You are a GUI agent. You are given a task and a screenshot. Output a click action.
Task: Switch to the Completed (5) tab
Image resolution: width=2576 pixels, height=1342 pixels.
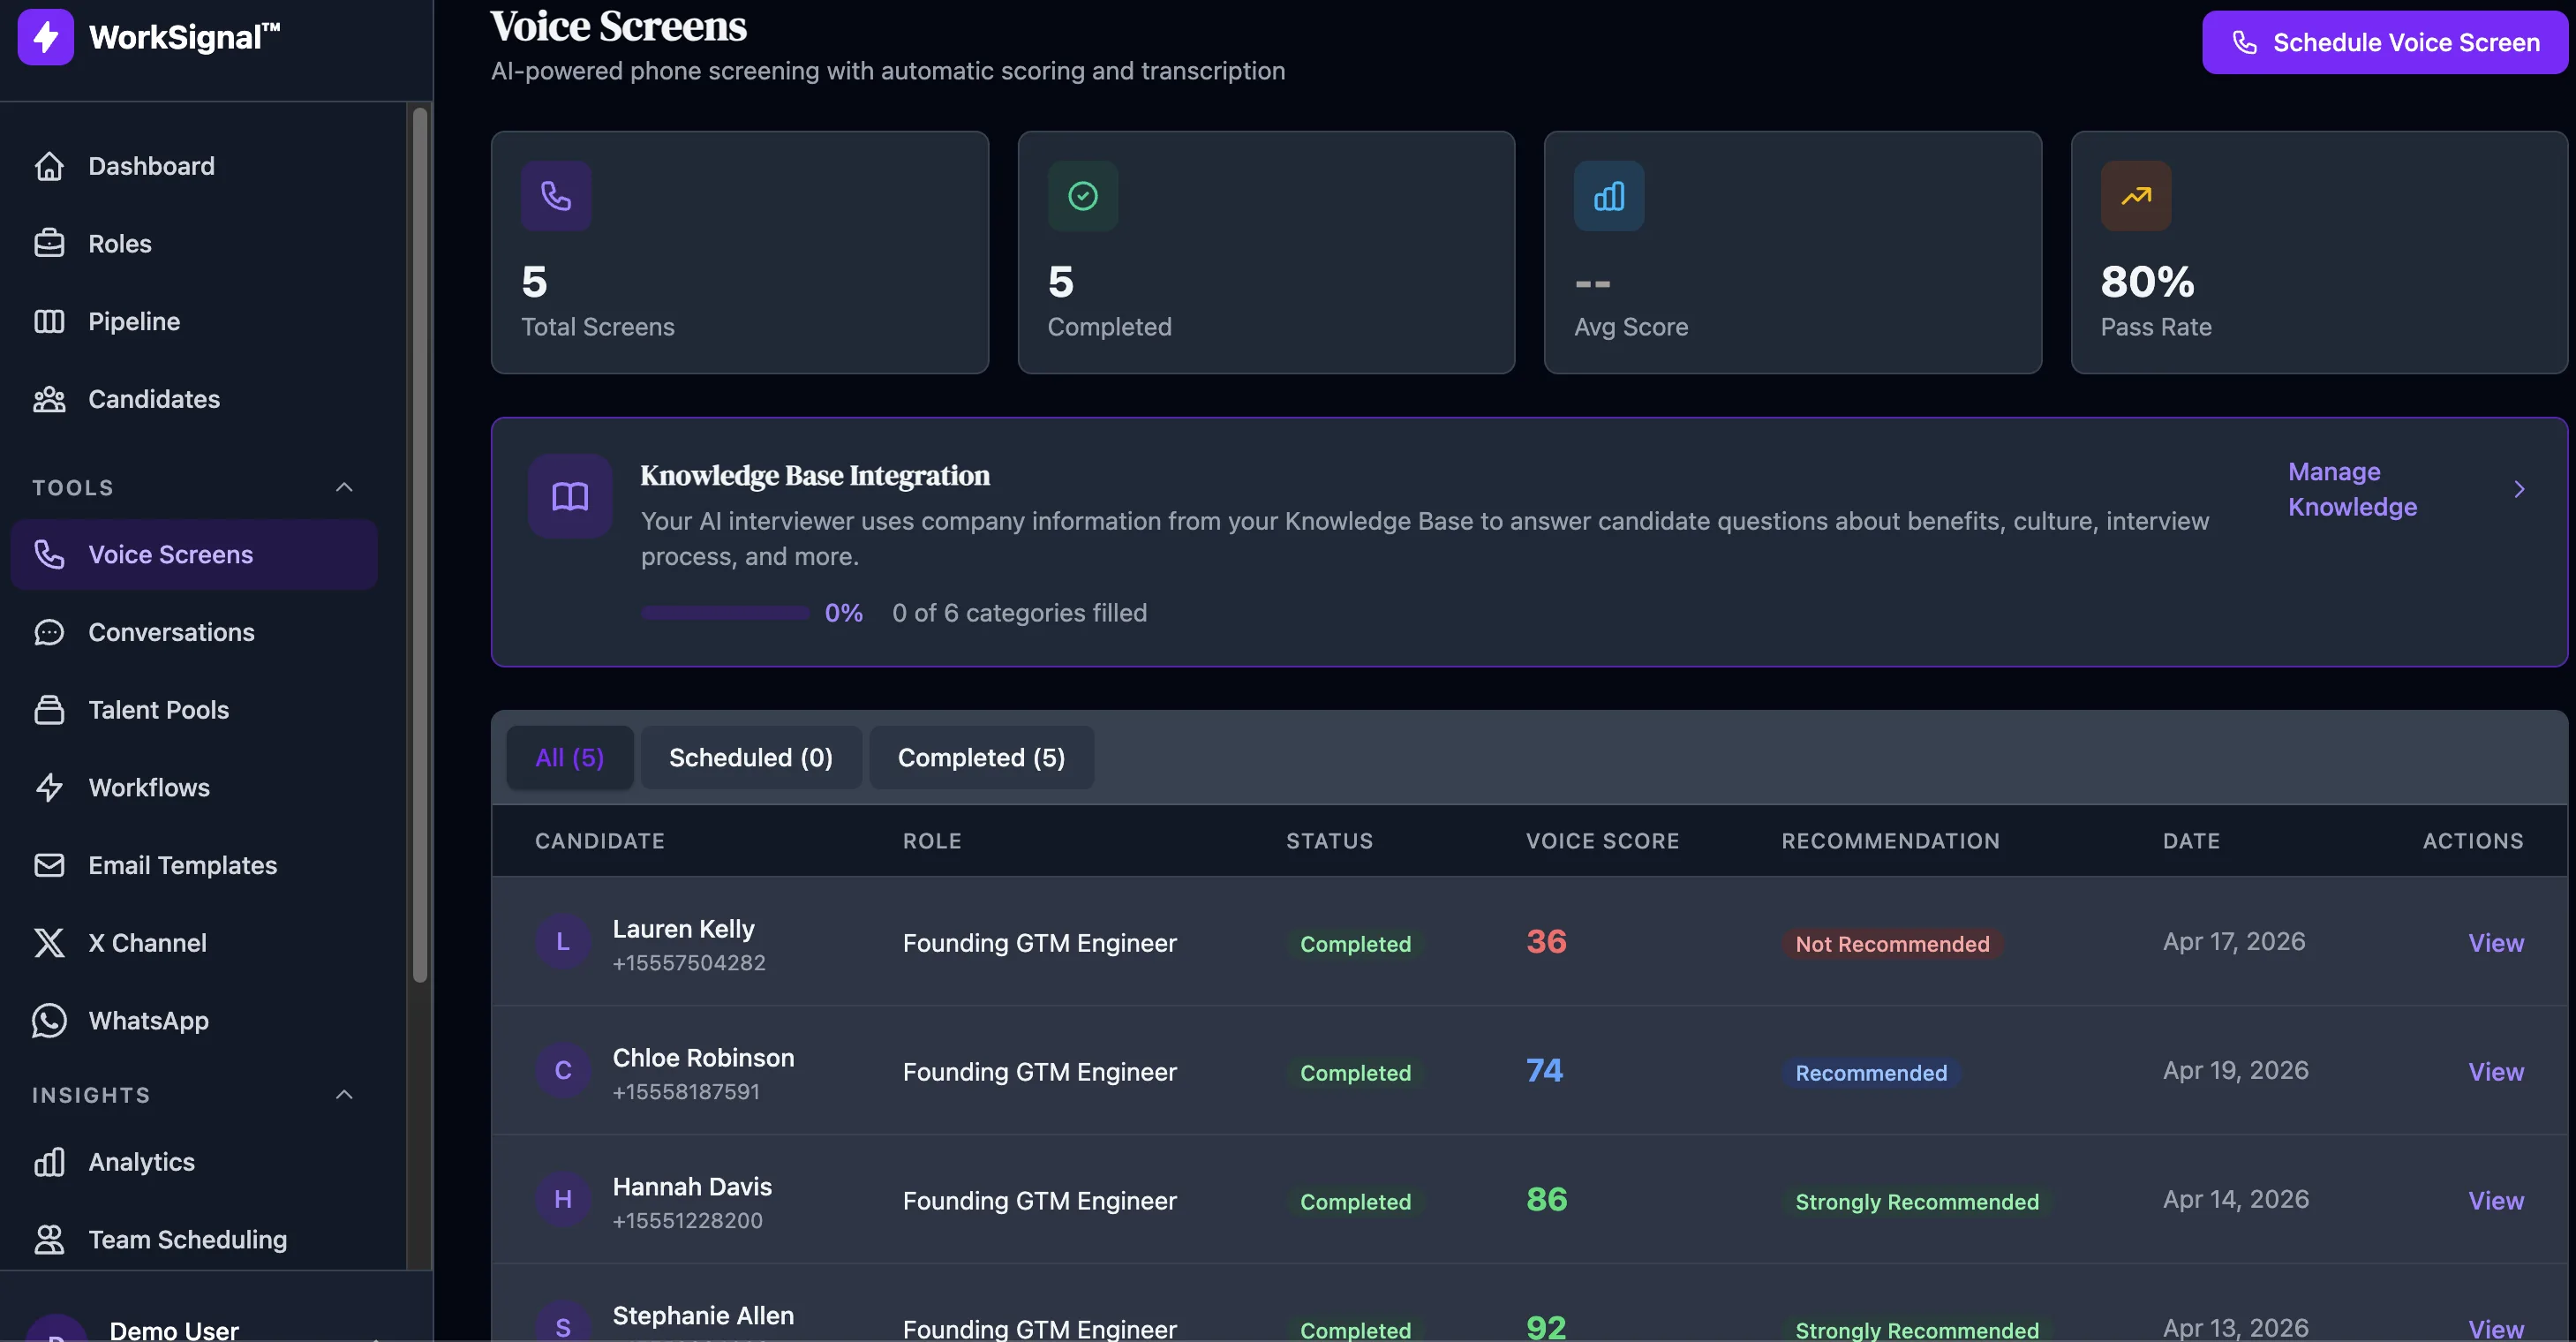pos(981,757)
